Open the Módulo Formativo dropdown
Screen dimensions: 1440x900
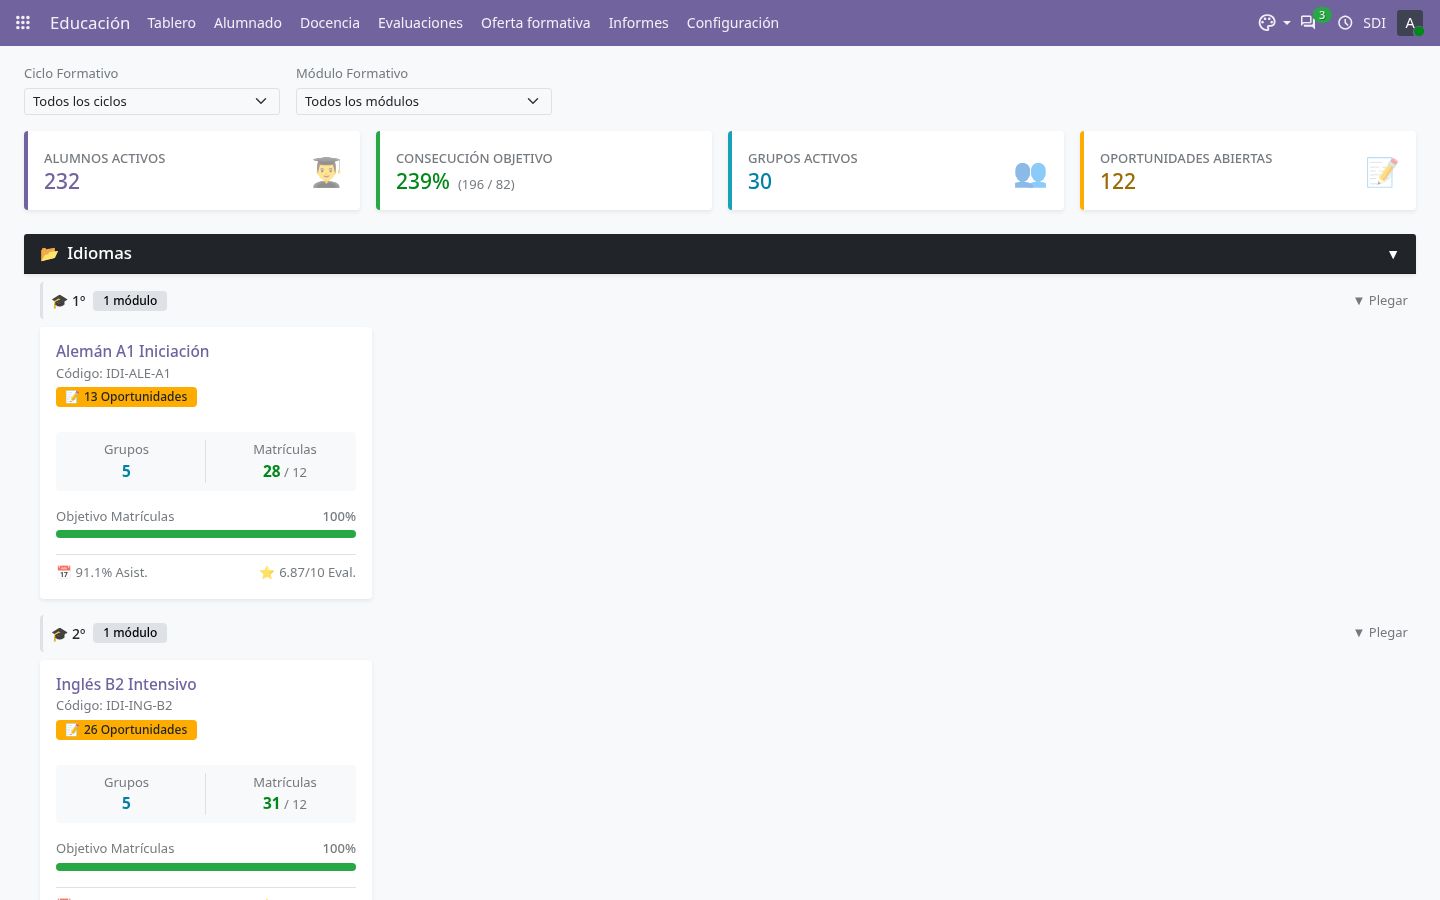pos(424,101)
